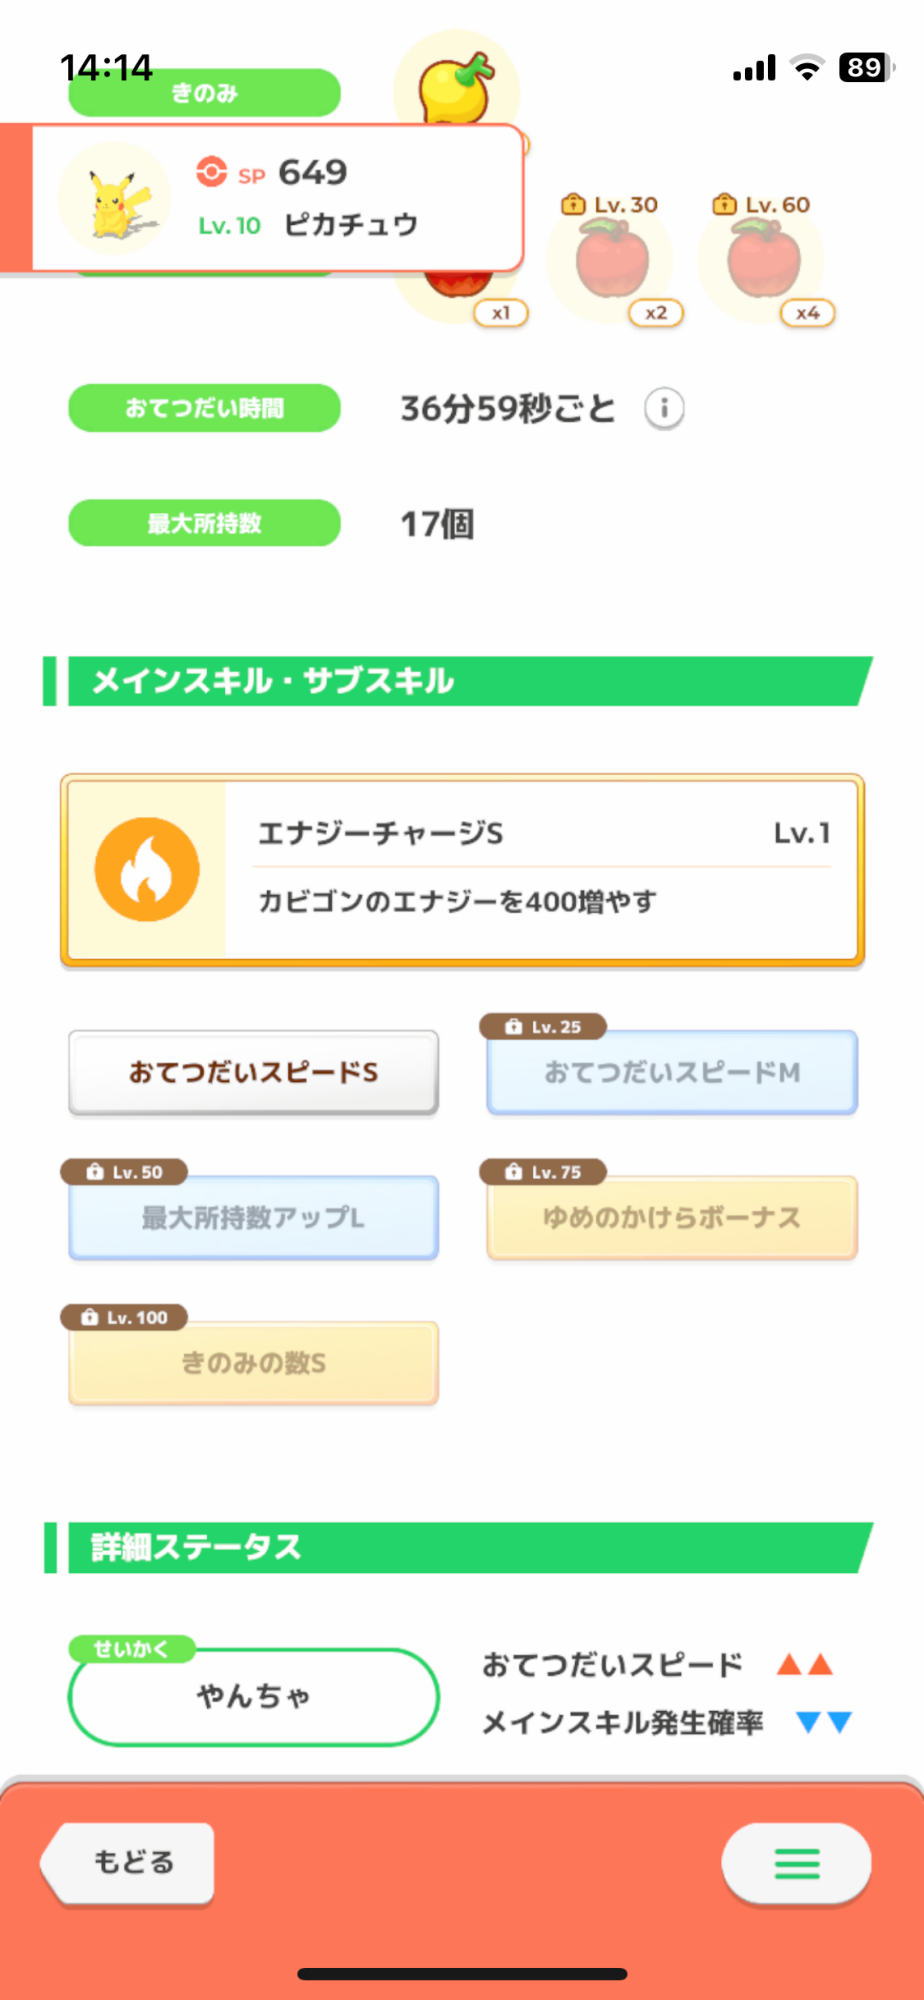
Task: Select locked 最大所持数アップL sub skill
Action: [253, 1217]
